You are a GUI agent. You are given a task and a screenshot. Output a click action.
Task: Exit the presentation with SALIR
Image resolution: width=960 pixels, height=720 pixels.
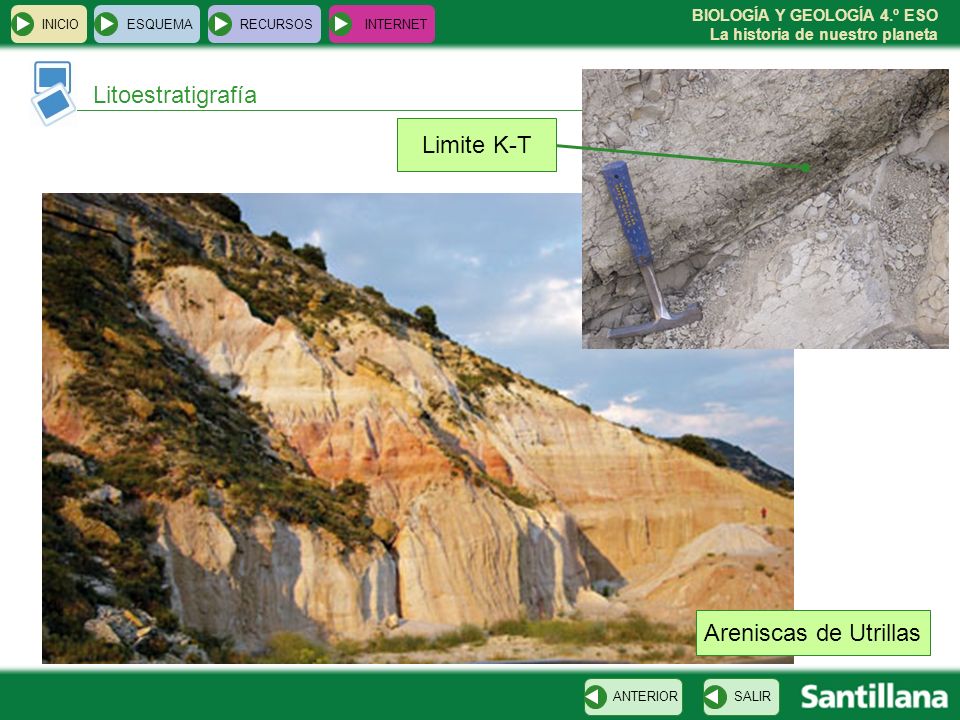(741, 696)
